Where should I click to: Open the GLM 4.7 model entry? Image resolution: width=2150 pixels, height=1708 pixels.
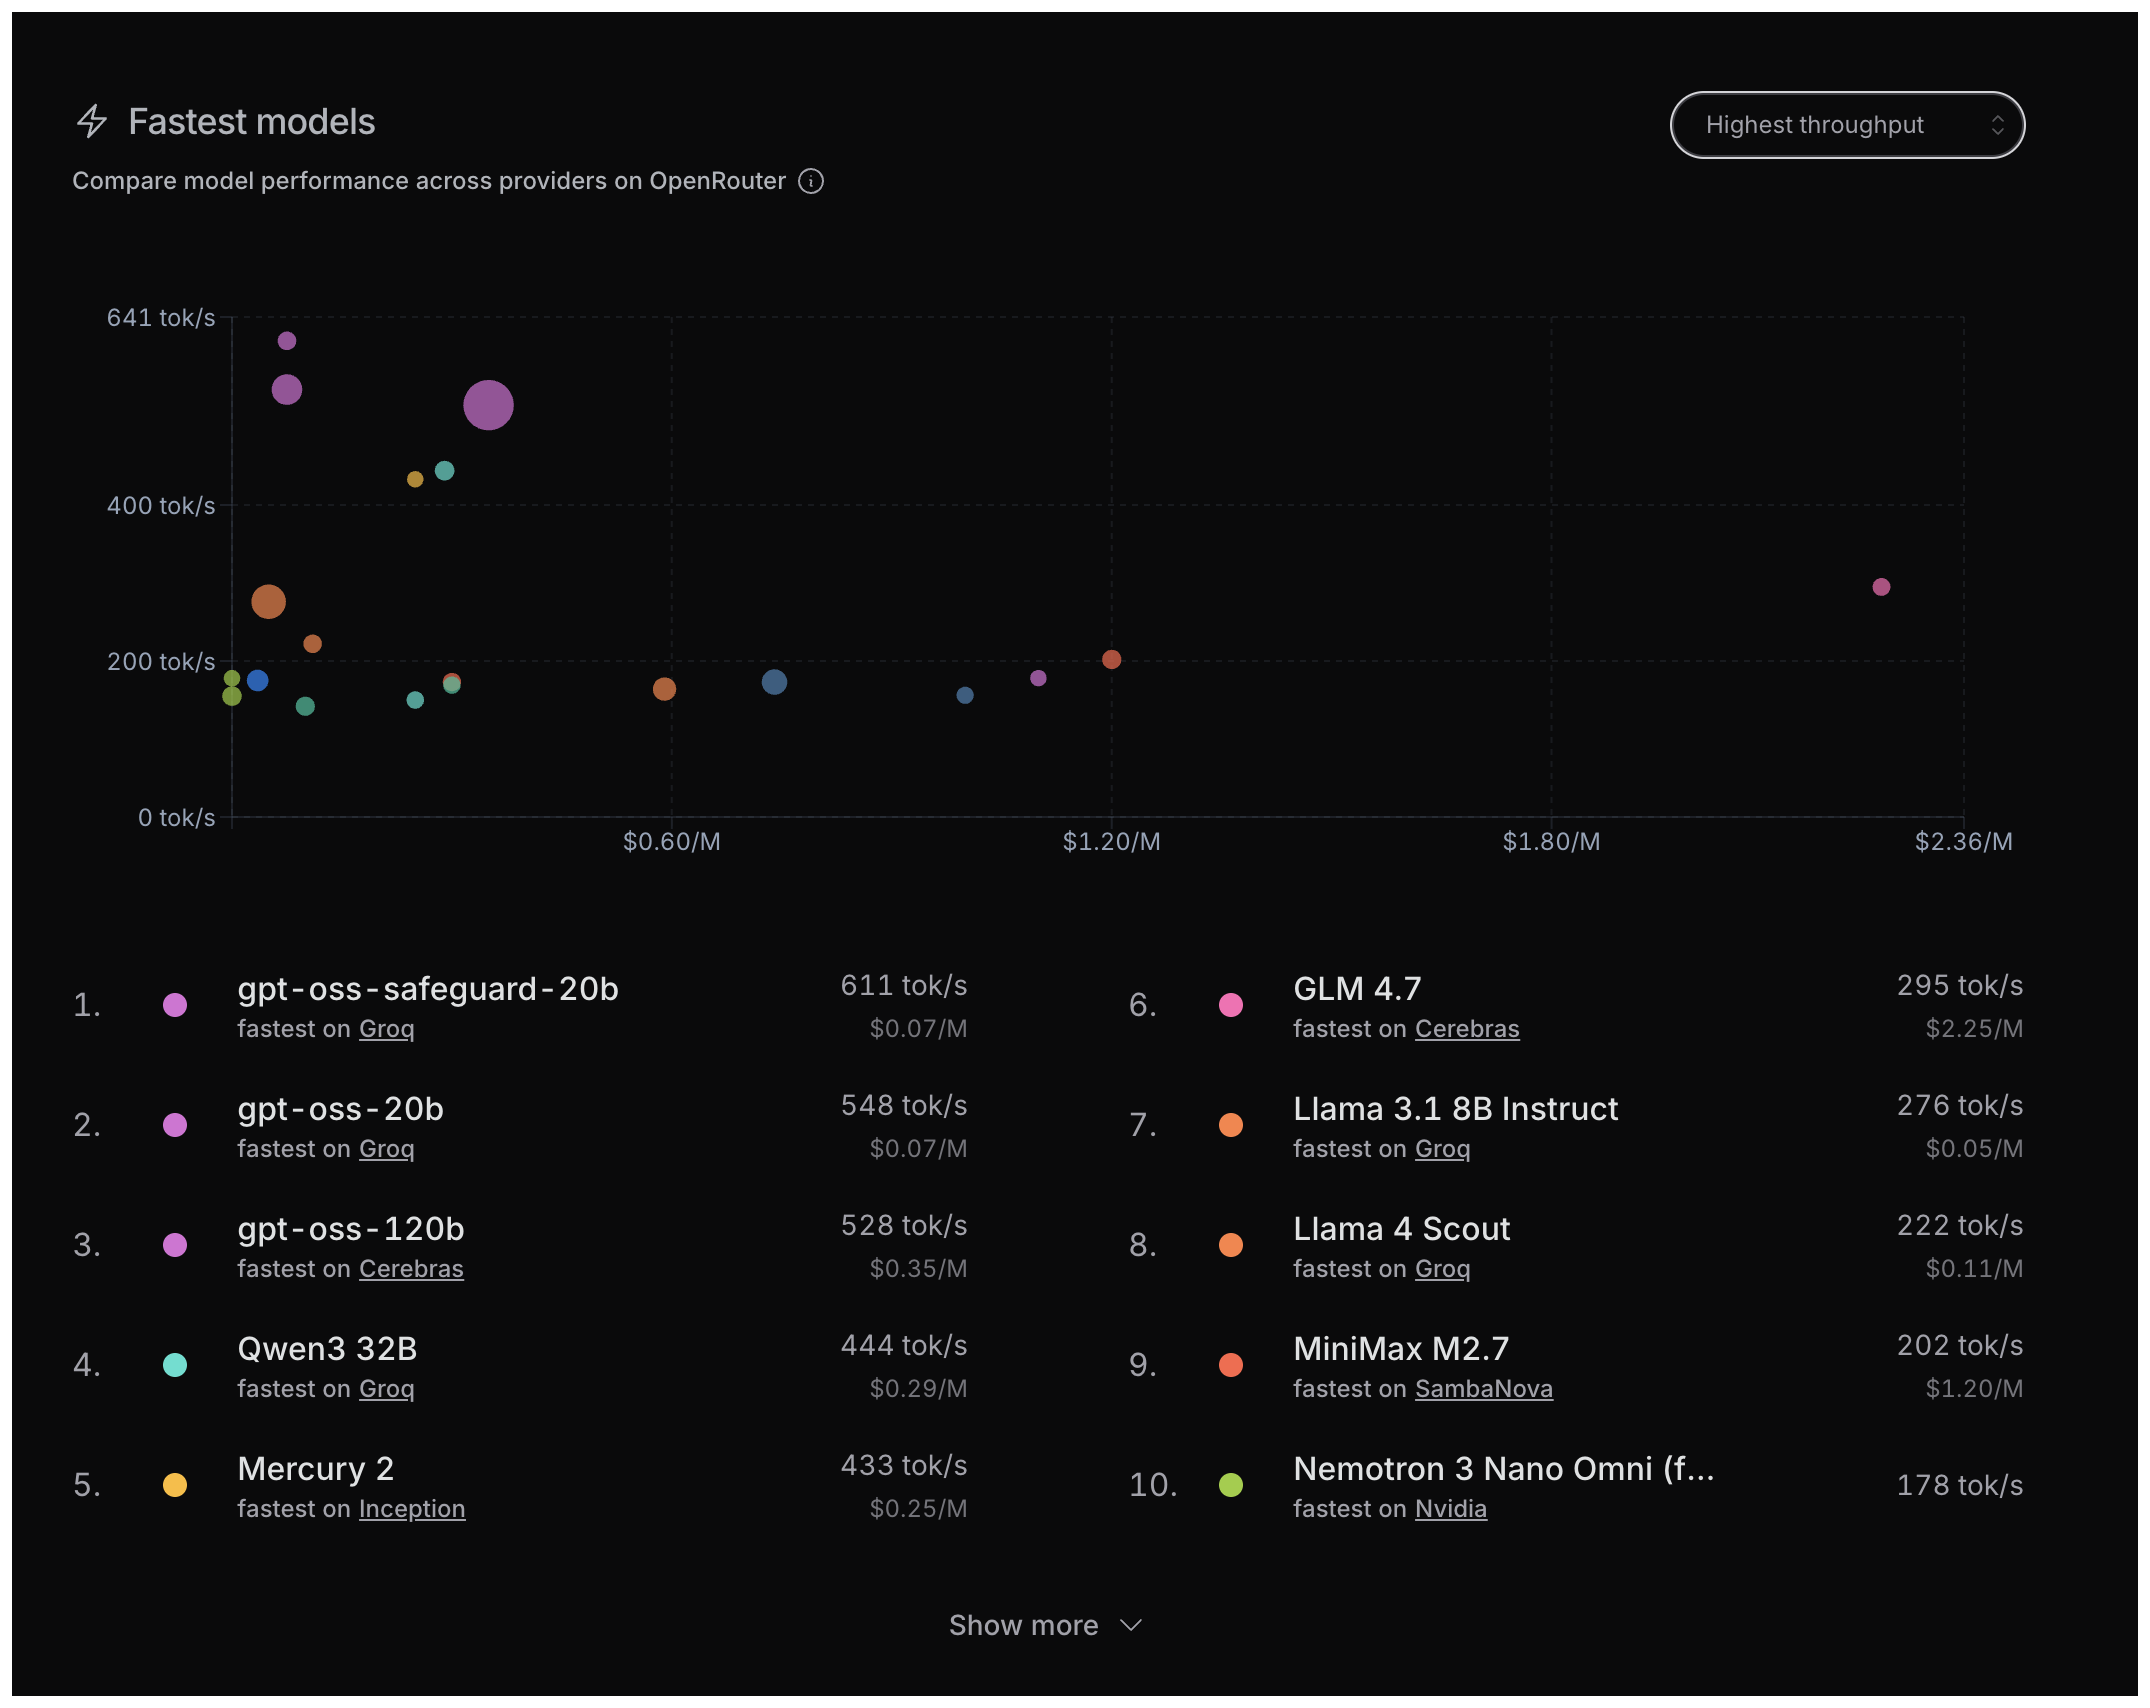(1357, 989)
